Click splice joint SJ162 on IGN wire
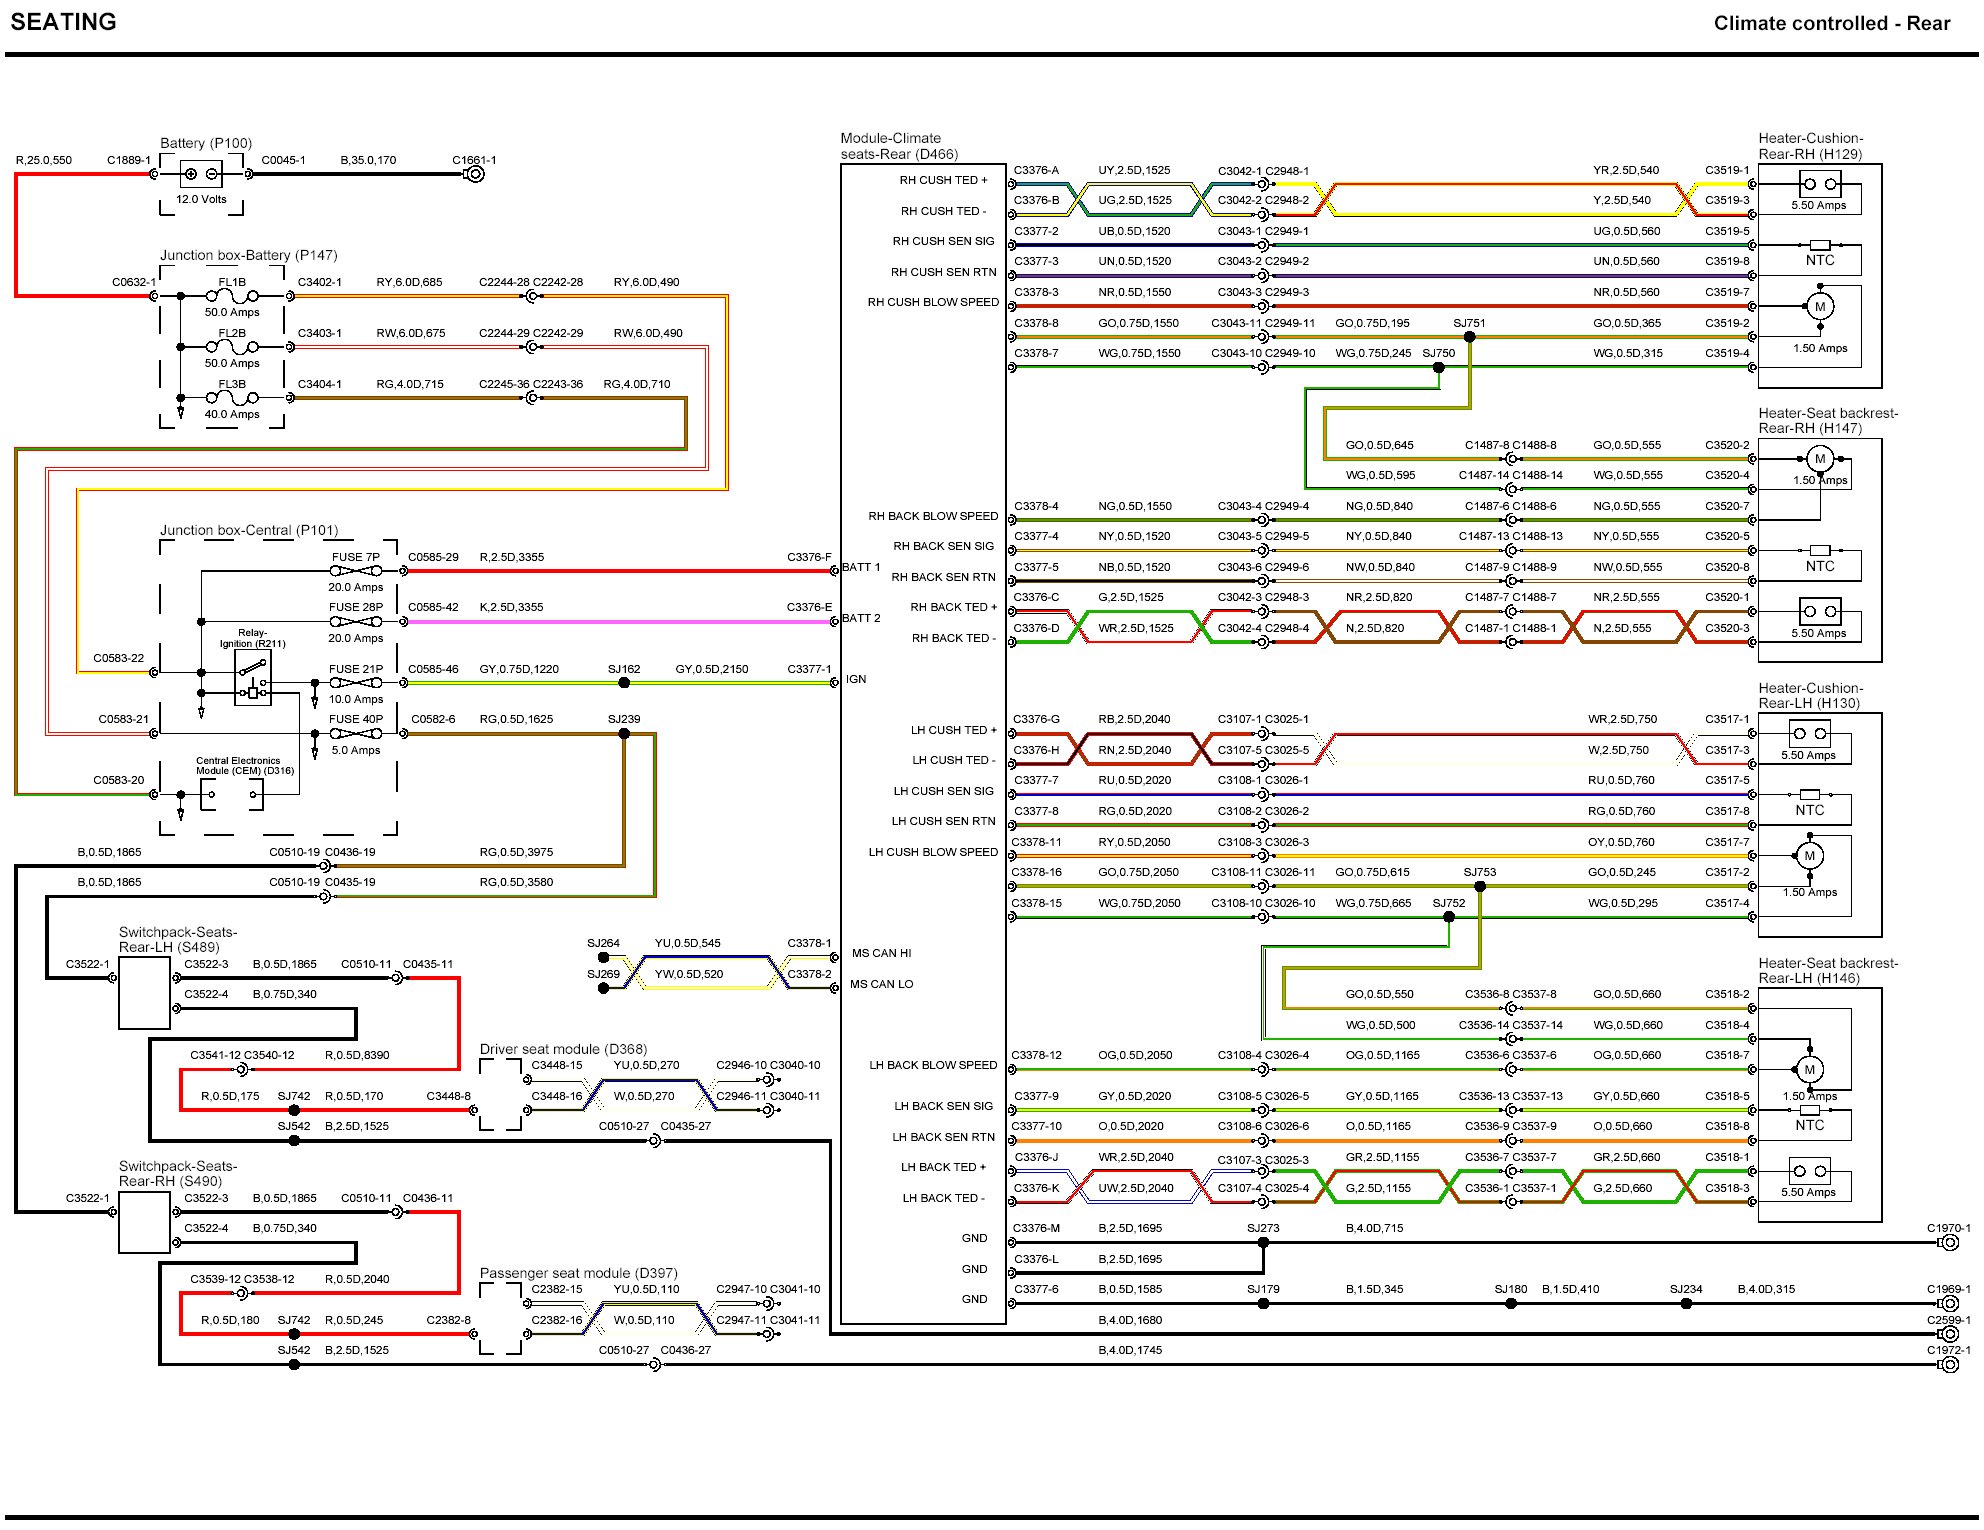 pyautogui.click(x=624, y=683)
